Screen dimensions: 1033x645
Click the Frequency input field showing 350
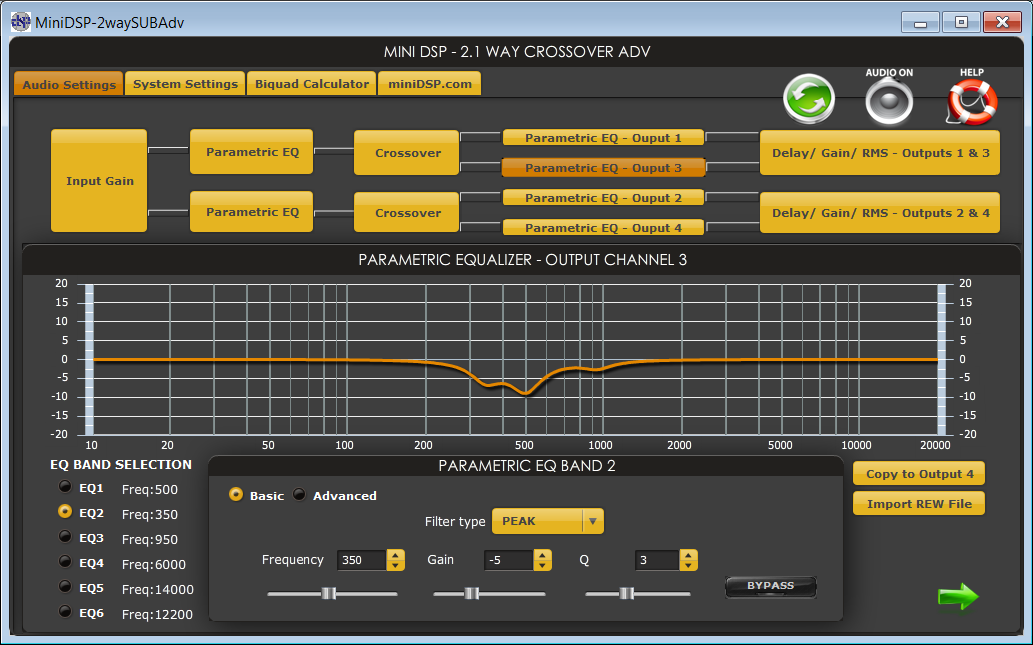(362, 560)
